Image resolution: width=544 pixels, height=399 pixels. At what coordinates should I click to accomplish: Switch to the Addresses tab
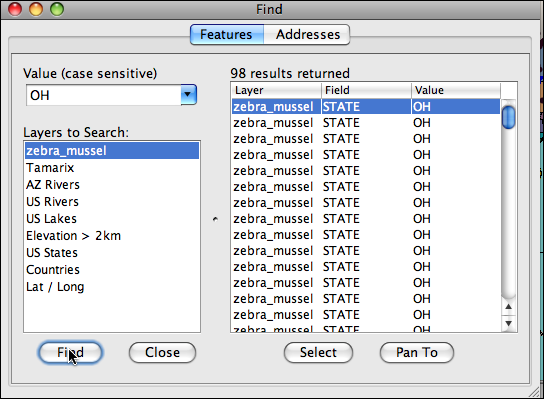(307, 34)
